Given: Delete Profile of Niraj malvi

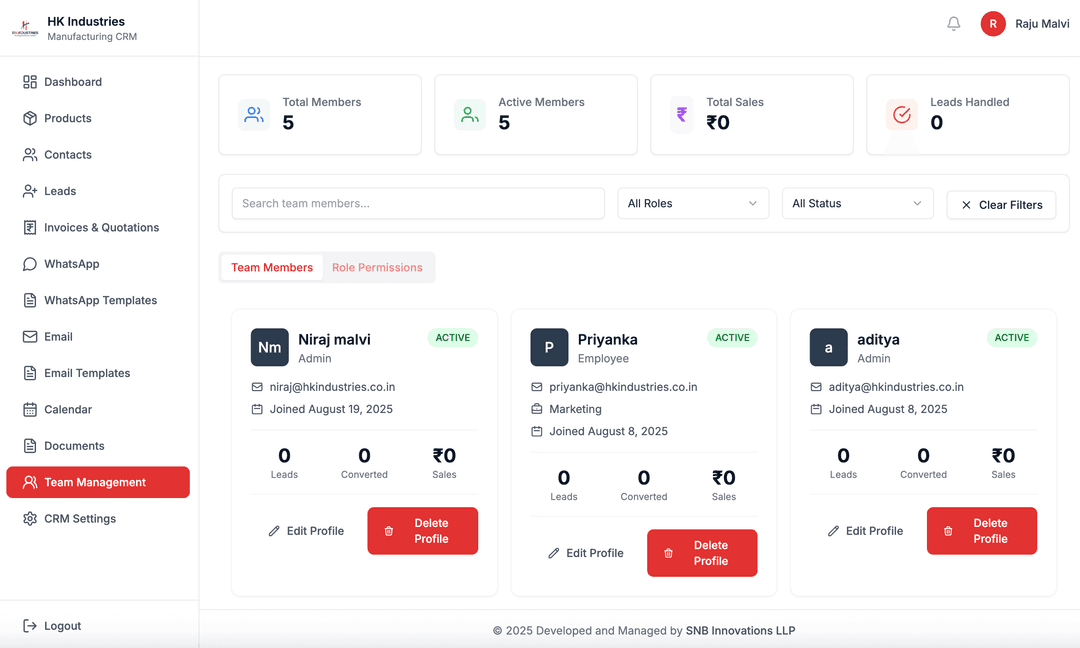Looking at the screenshot, I should pyautogui.click(x=423, y=531).
